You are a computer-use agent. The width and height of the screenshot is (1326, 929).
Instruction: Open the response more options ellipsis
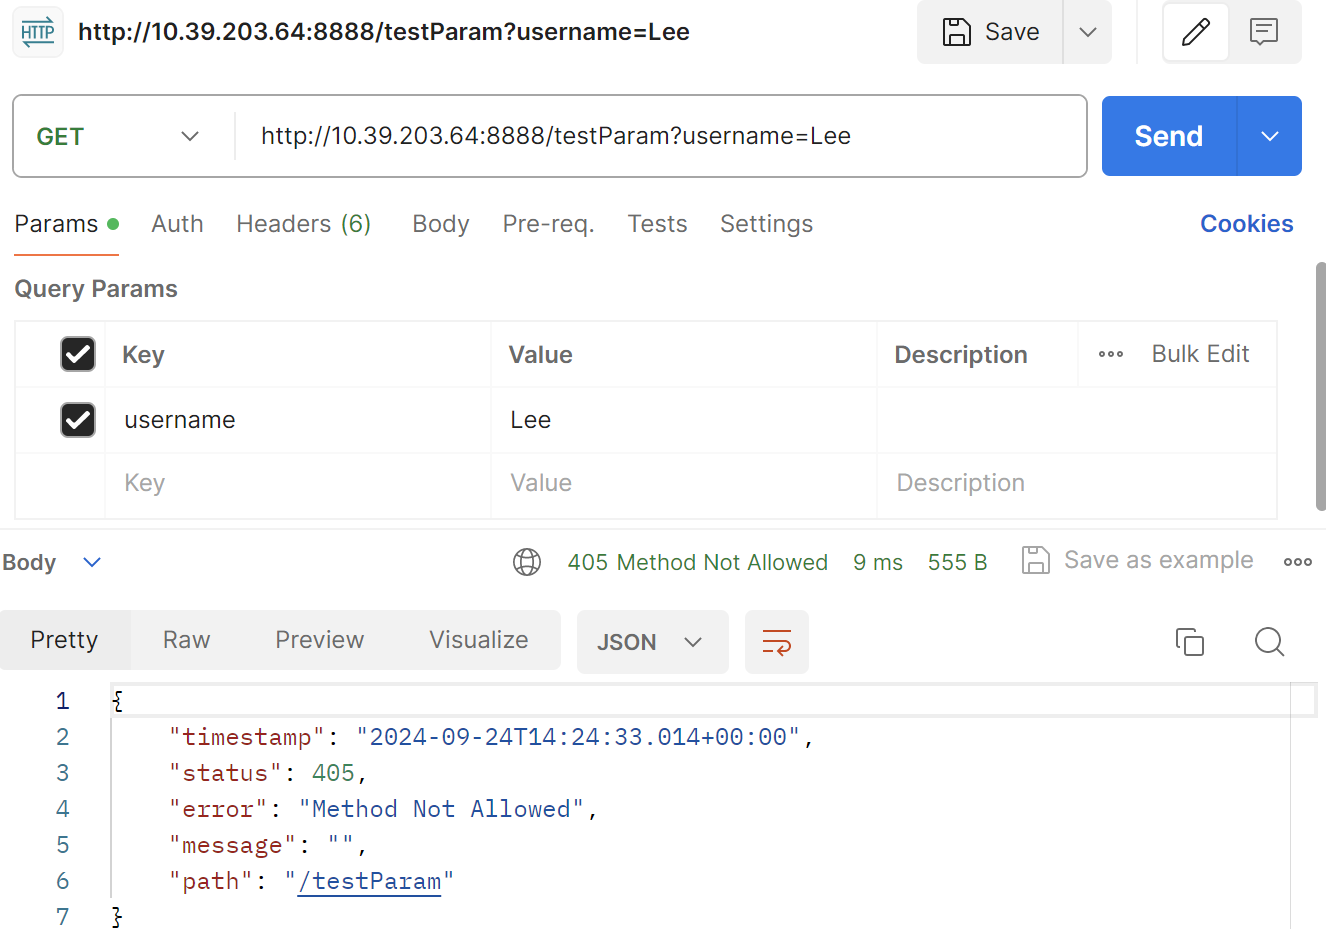pos(1298,562)
